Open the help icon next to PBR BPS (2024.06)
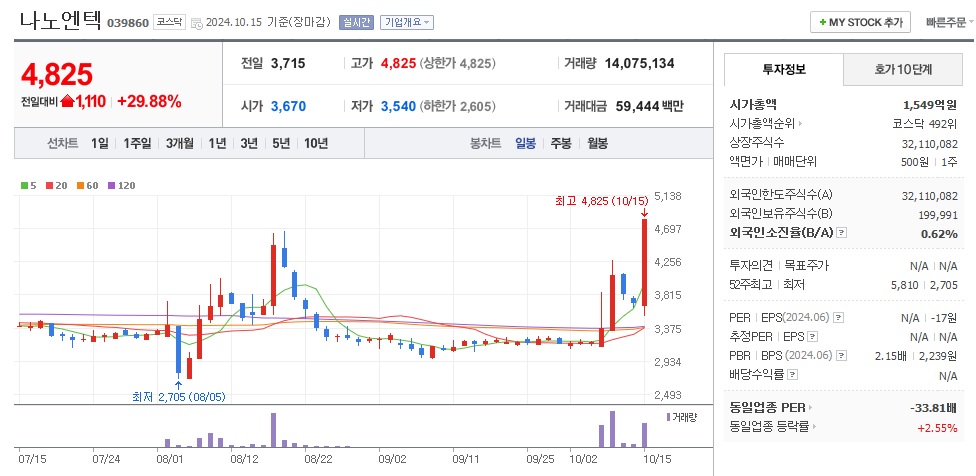This screenshot has width=976, height=476. point(842,356)
